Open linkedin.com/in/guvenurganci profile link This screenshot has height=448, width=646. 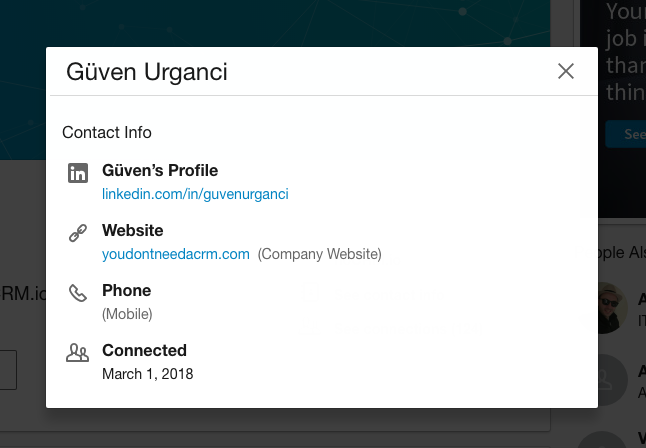[195, 194]
